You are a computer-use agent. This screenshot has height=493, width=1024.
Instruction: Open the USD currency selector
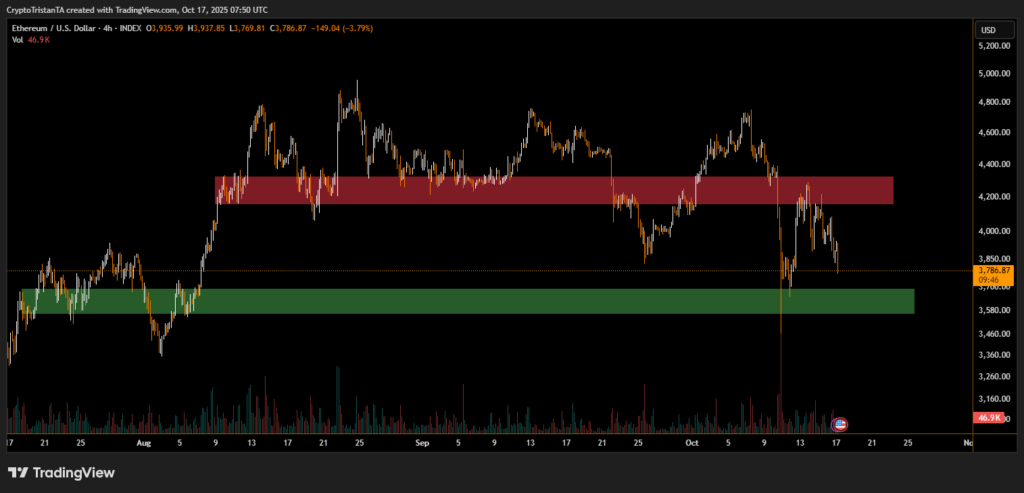[989, 30]
